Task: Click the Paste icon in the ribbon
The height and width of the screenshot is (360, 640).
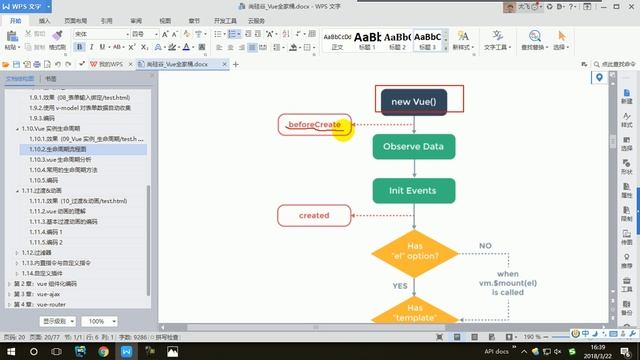Action: tap(12, 36)
